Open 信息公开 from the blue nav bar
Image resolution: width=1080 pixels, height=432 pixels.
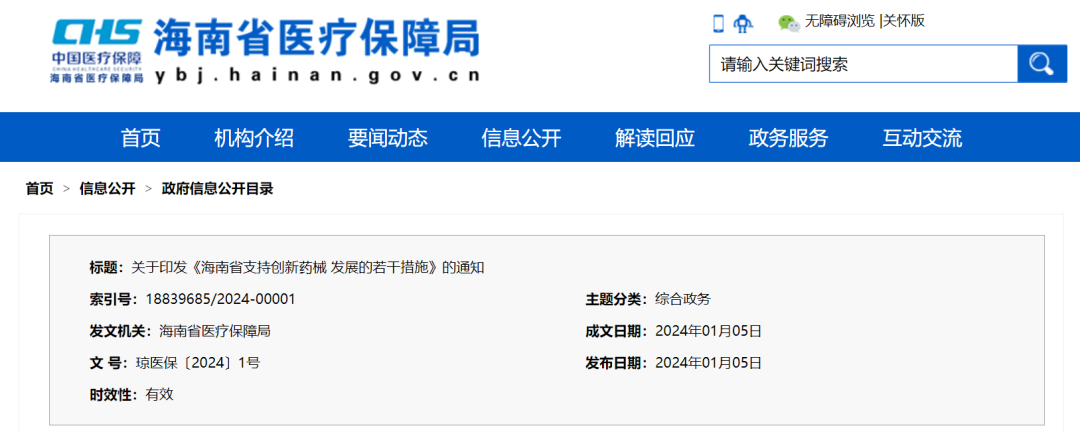point(521,138)
